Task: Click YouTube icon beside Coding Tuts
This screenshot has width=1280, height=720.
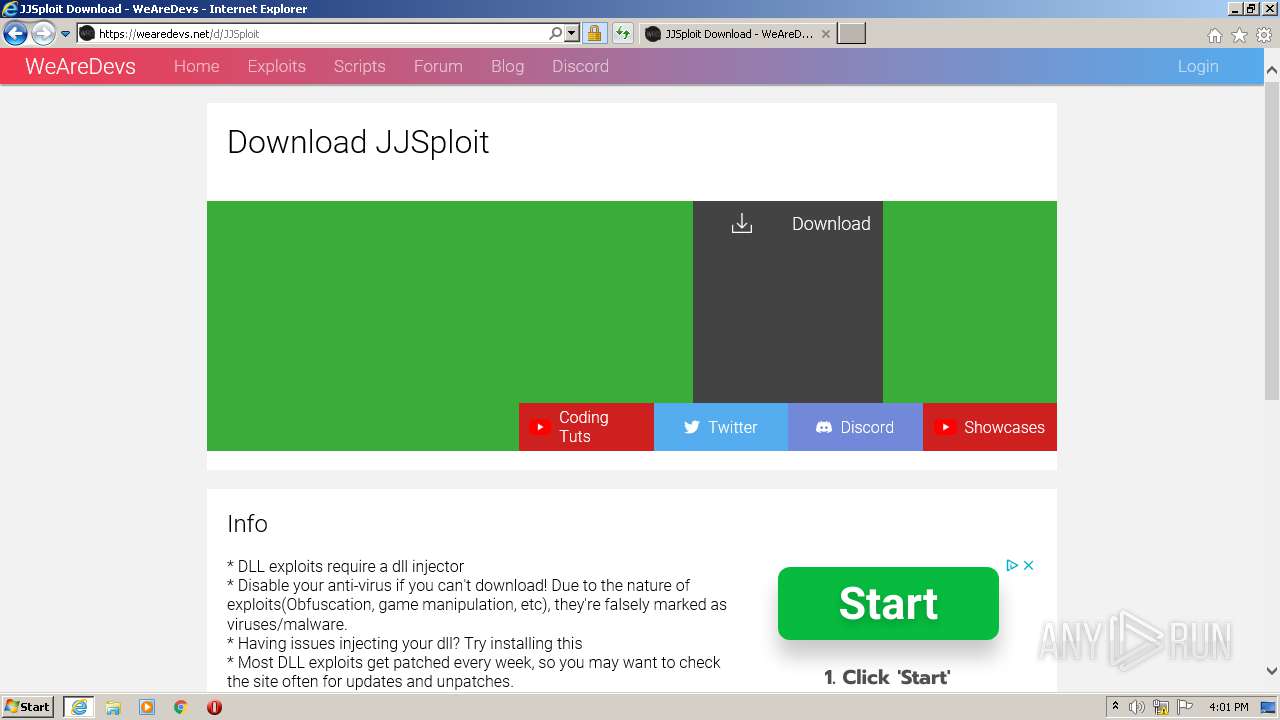Action: click(539, 427)
